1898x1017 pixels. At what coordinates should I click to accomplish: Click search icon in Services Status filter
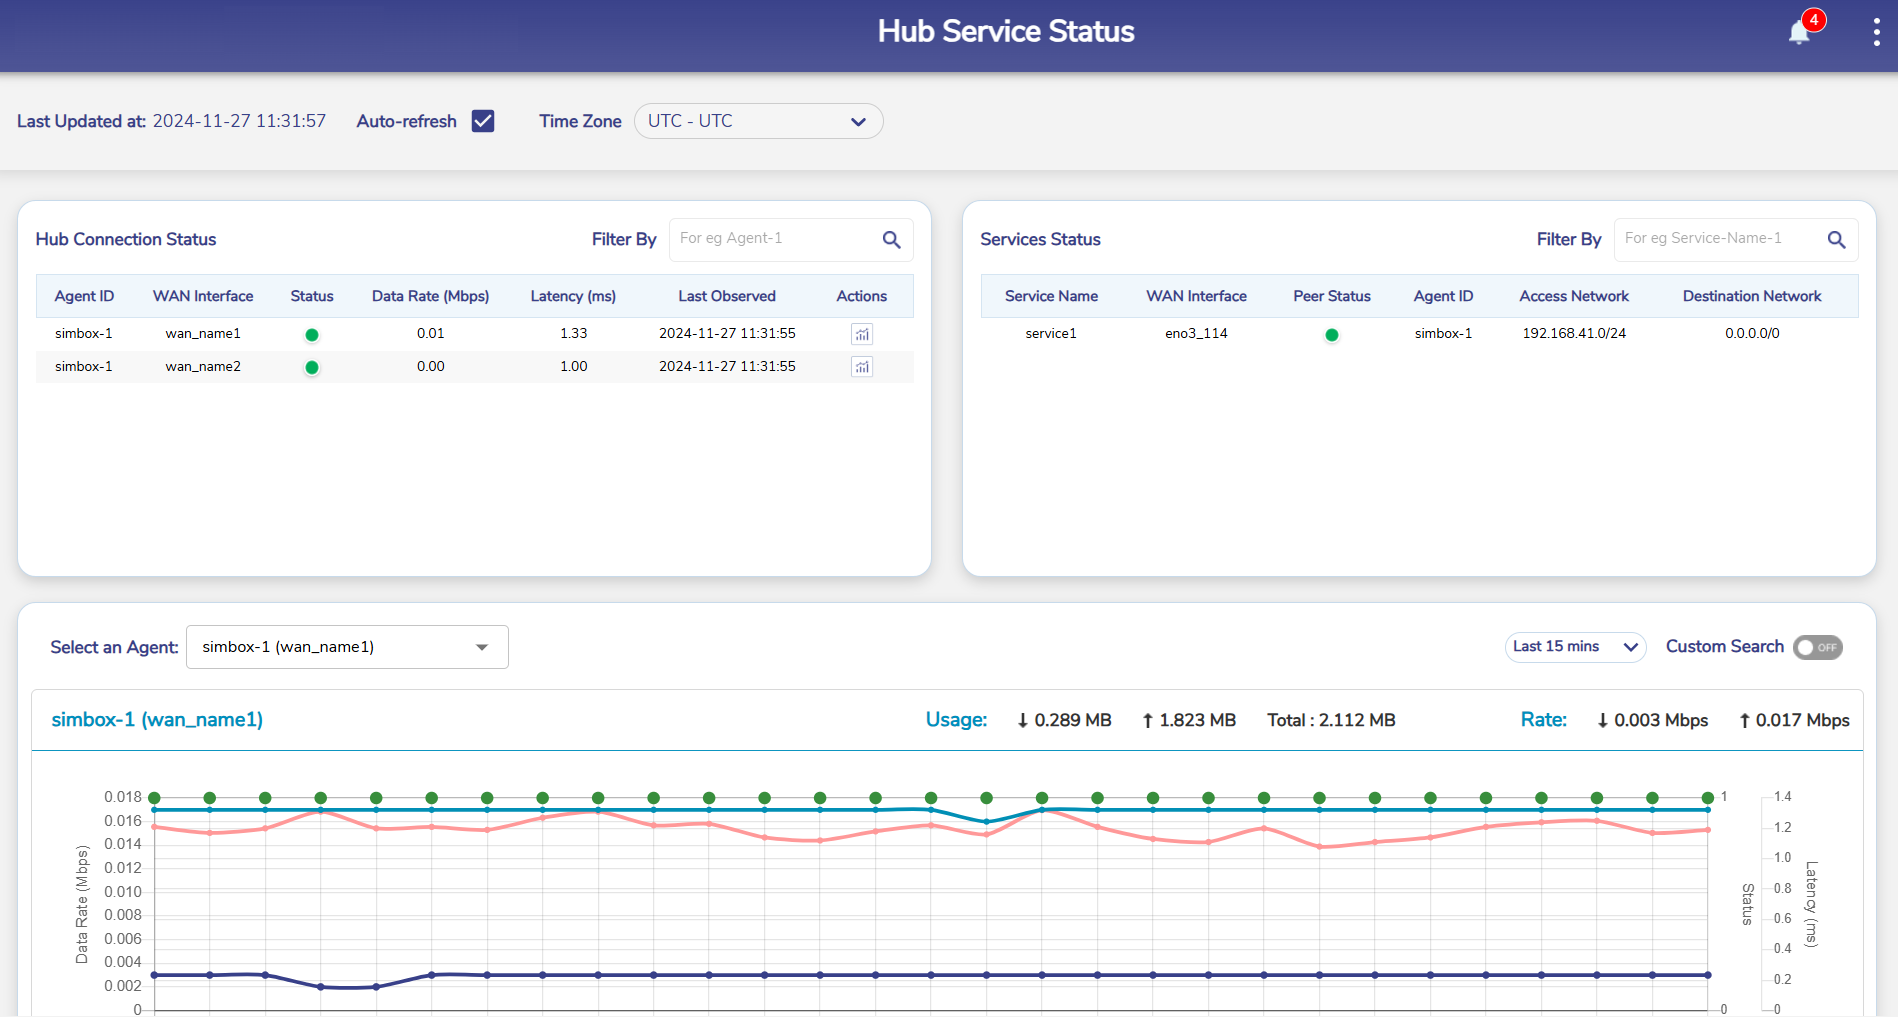(1836, 240)
